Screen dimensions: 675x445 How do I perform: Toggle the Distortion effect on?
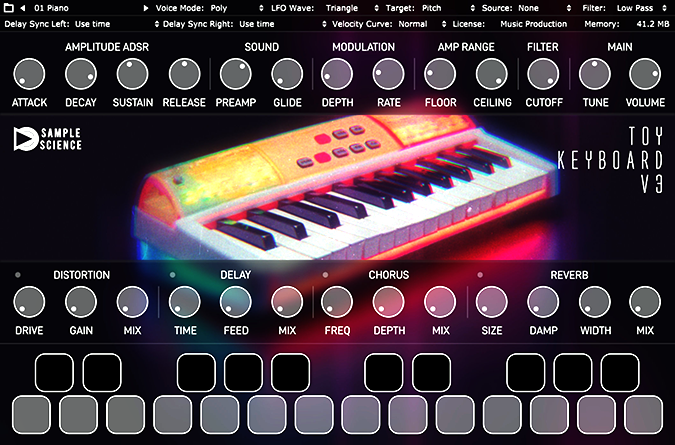coord(18,275)
